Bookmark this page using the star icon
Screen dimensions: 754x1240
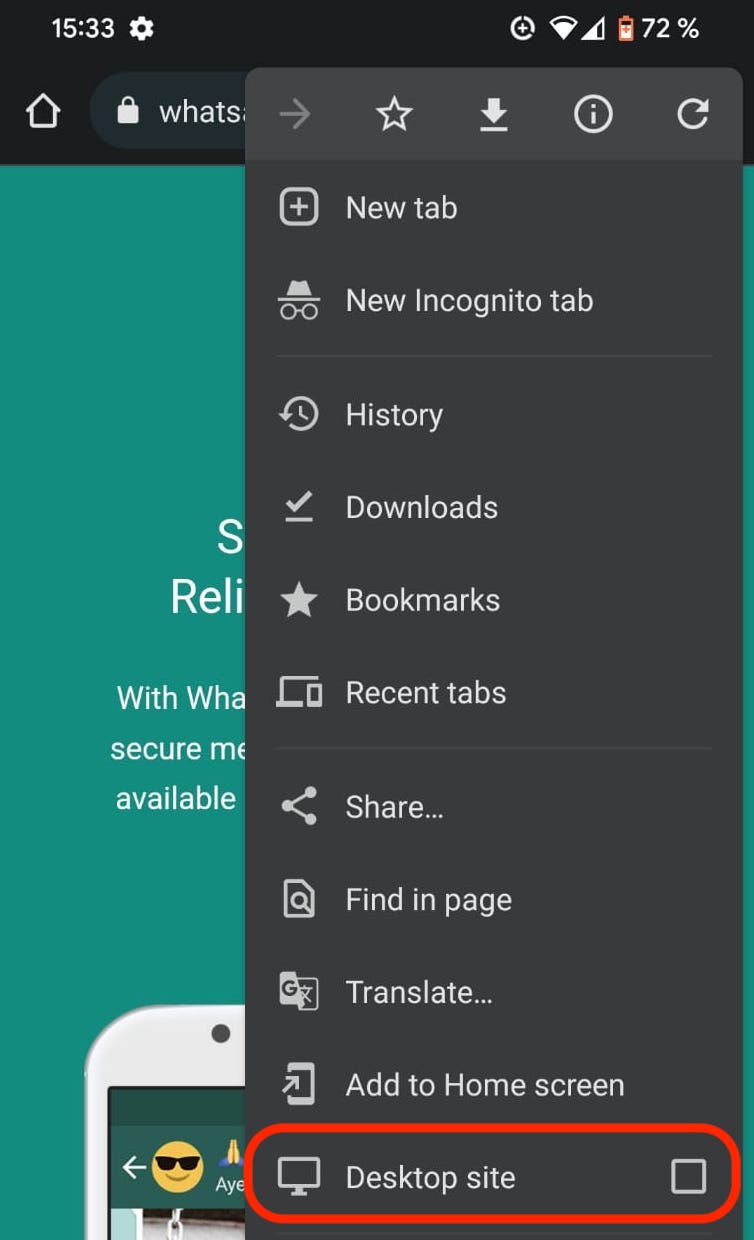tap(393, 113)
